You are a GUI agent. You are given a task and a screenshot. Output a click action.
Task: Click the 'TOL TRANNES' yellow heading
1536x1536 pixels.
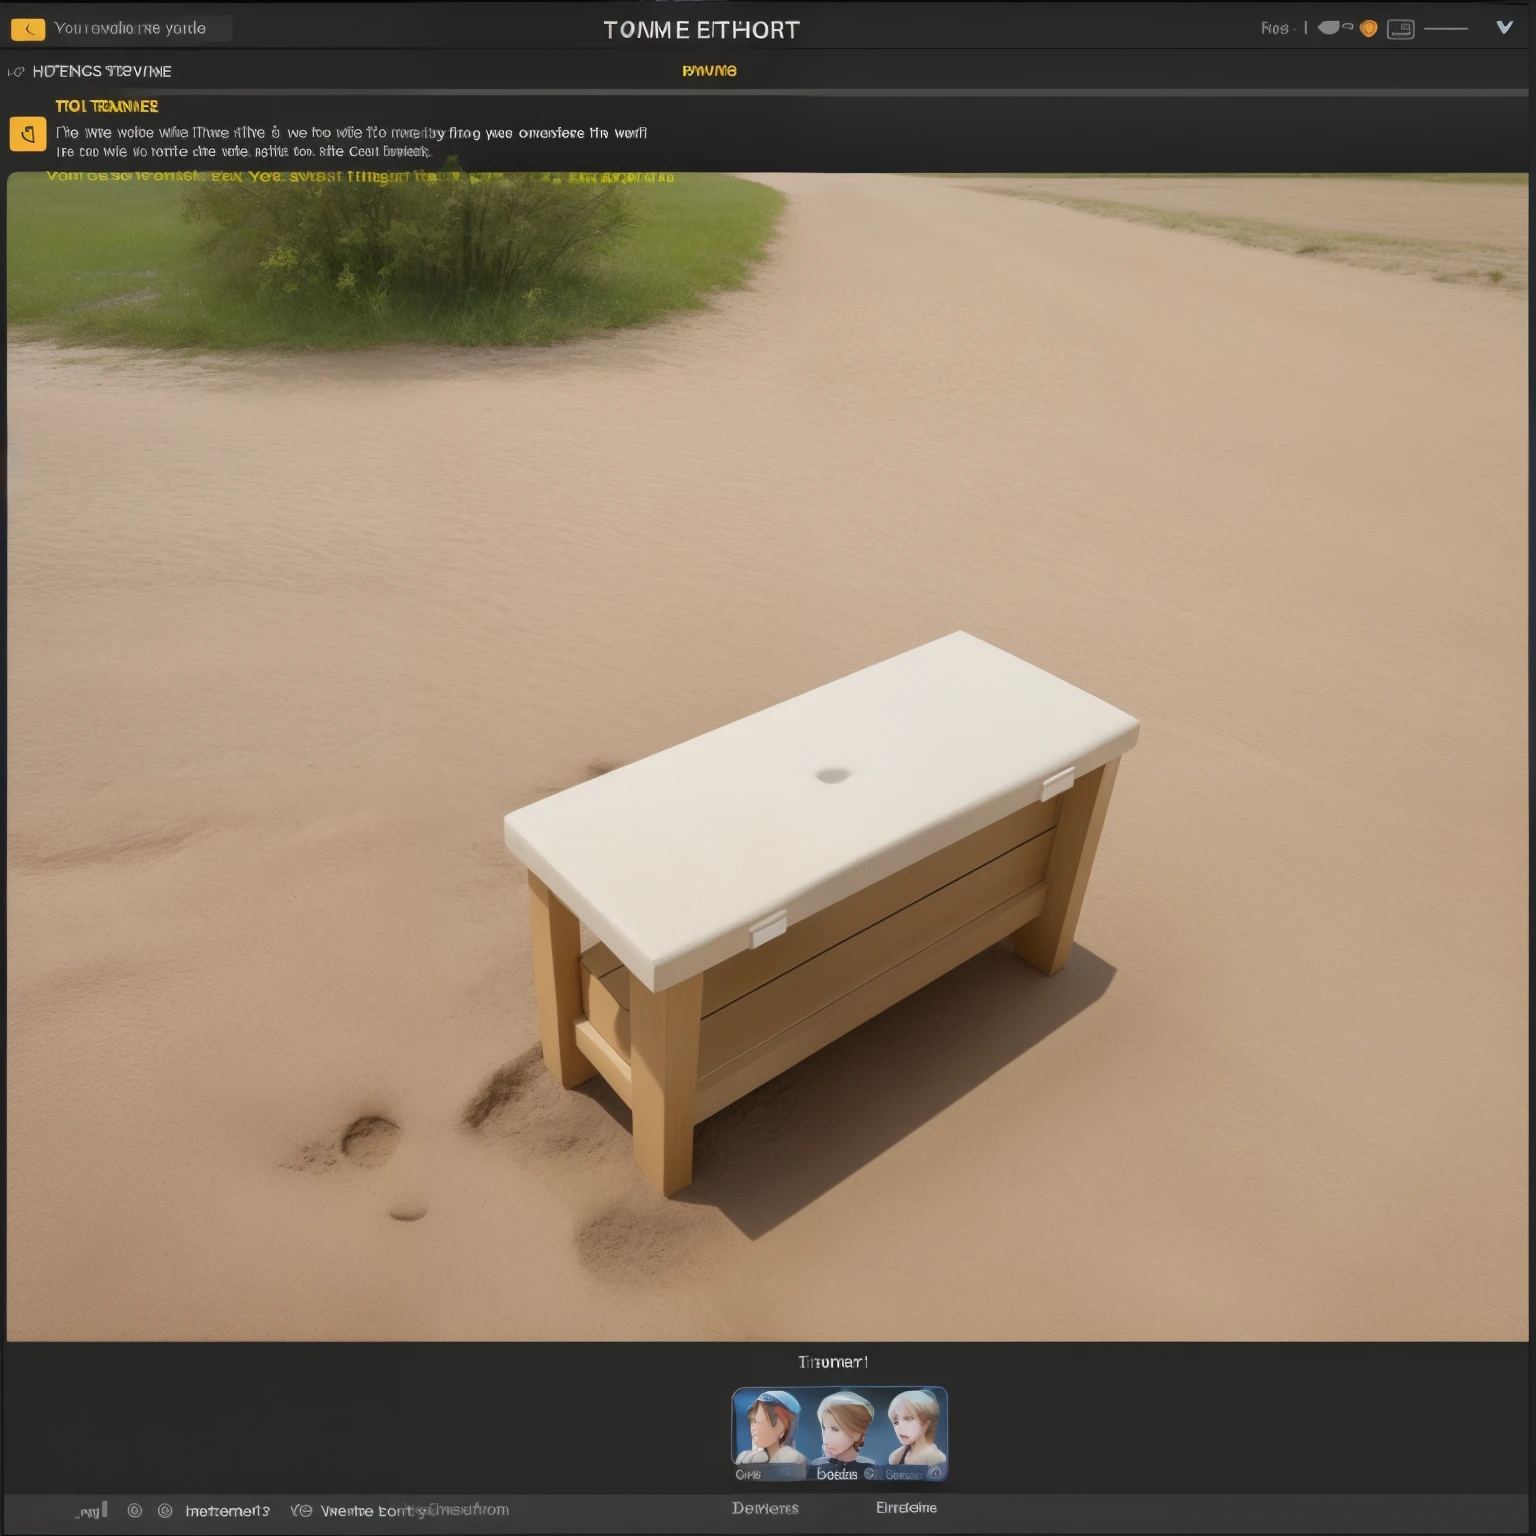107,106
